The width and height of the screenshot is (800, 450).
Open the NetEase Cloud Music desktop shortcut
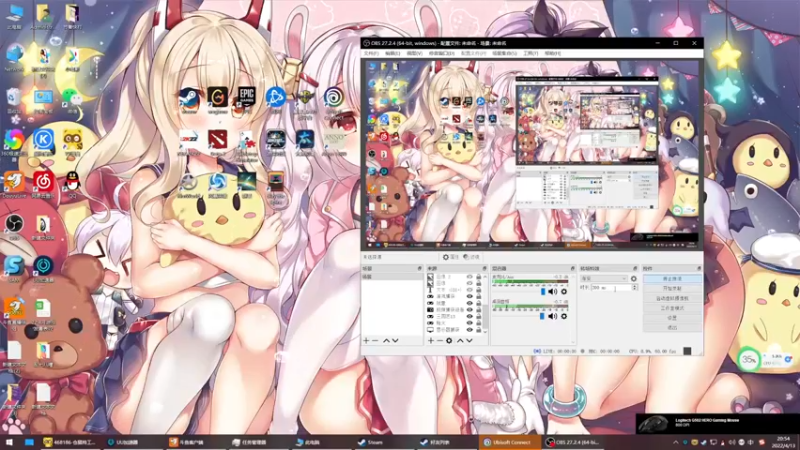tap(43, 184)
